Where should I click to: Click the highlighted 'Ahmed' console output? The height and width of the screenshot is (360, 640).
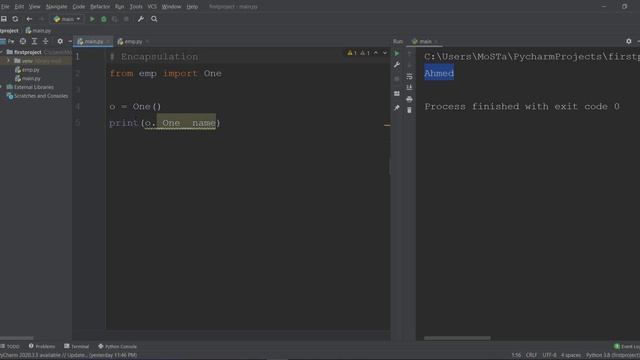[439, 73]
